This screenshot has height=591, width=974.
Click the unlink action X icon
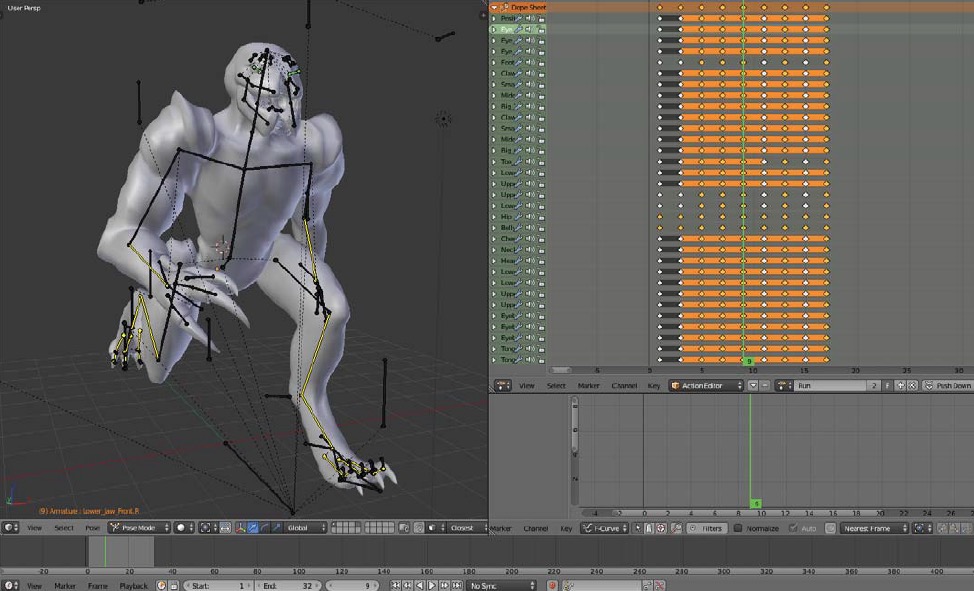pyautogui.click(x=912, y=386)
